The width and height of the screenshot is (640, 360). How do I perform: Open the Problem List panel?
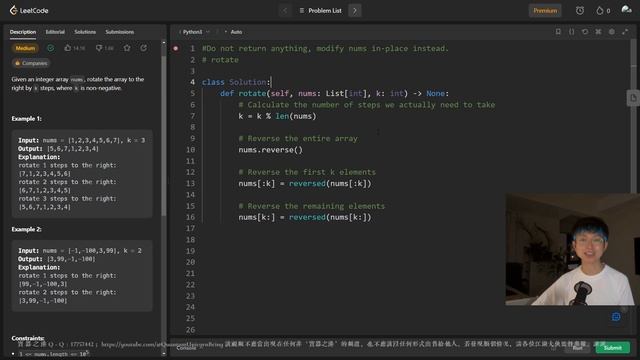click(x=321, y=11)
